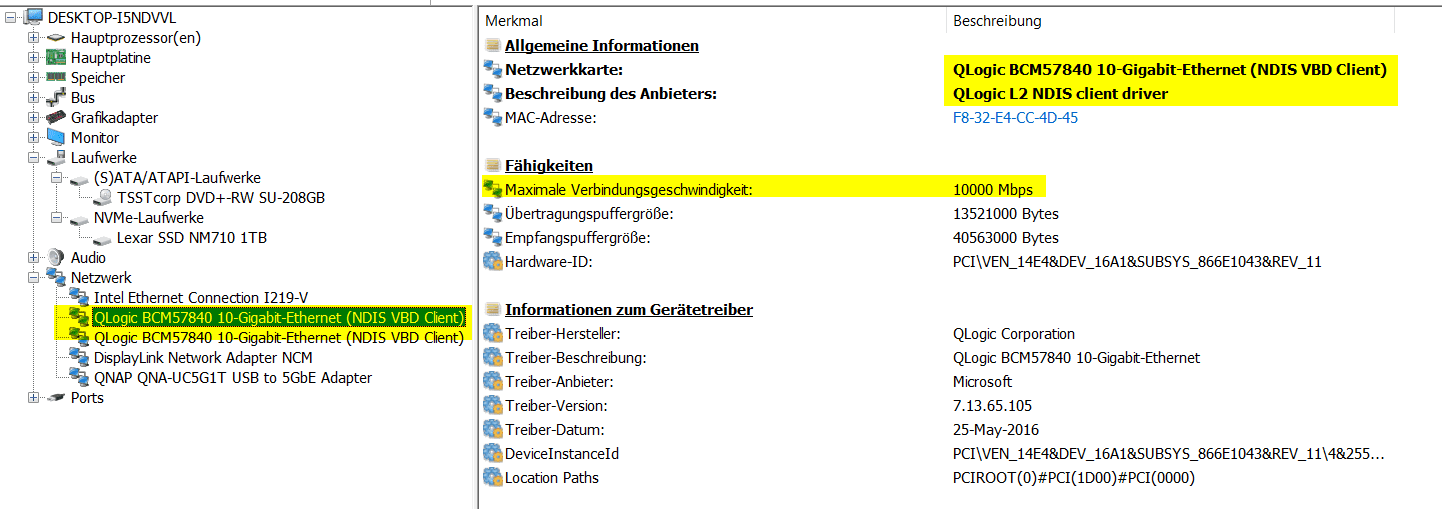Click the Grafikadapter icon in tree

coord(56,118)
